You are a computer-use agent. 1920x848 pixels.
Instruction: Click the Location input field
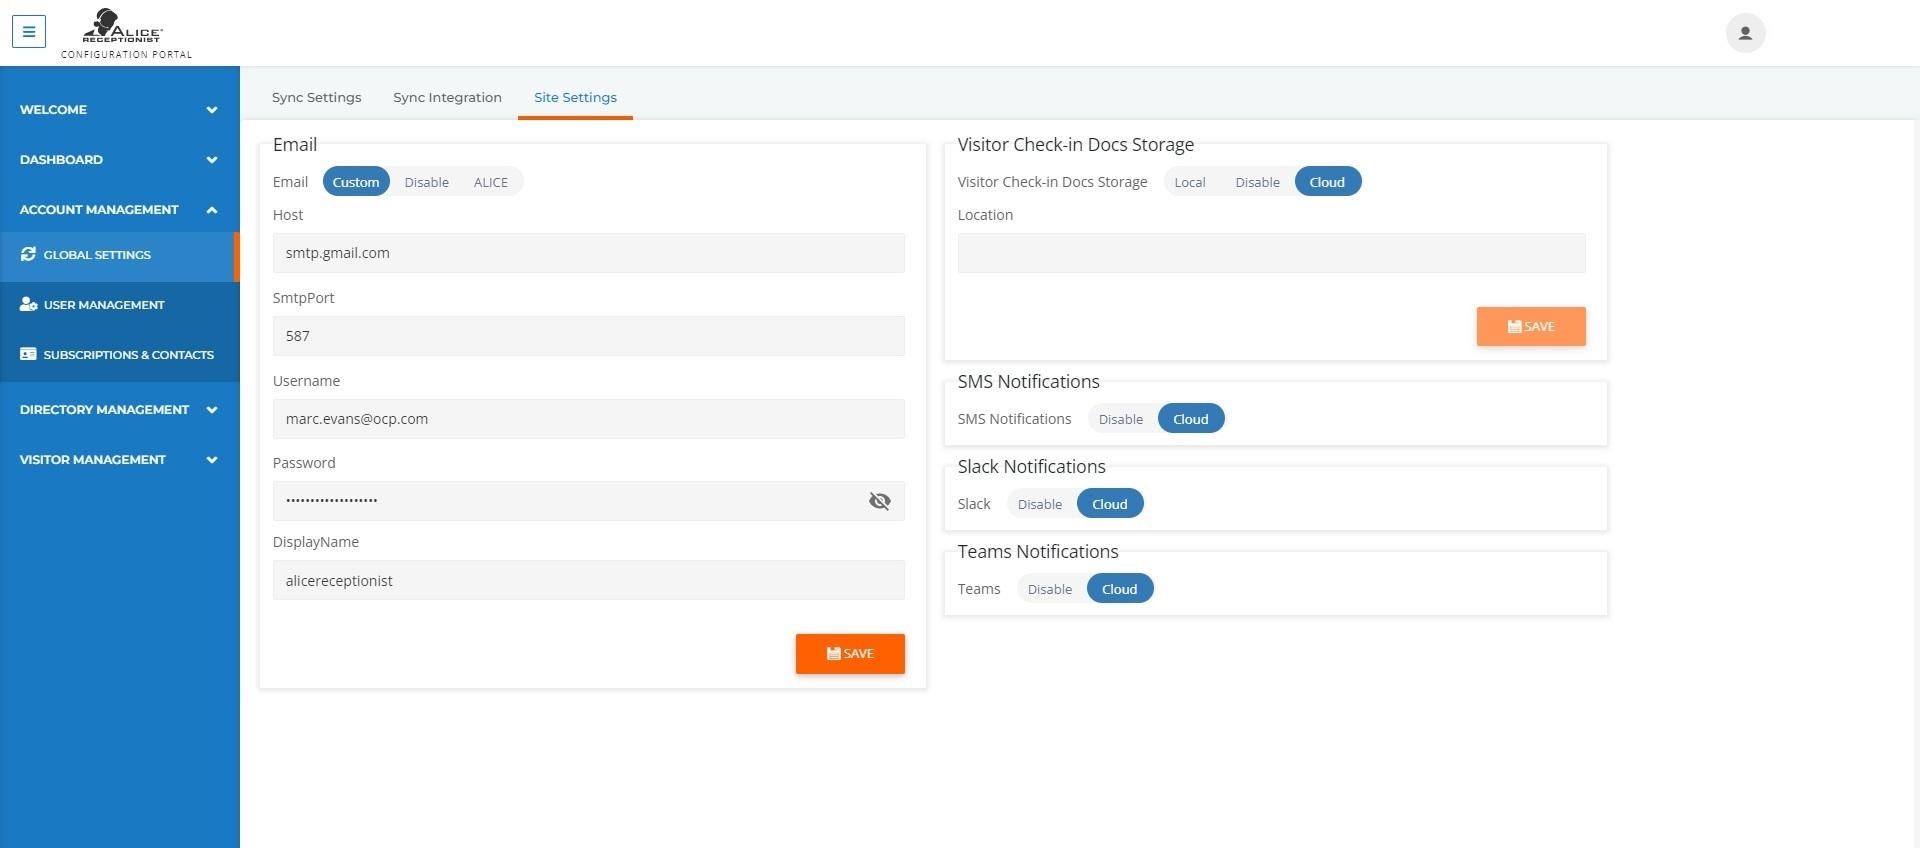tap(1271, 253)
